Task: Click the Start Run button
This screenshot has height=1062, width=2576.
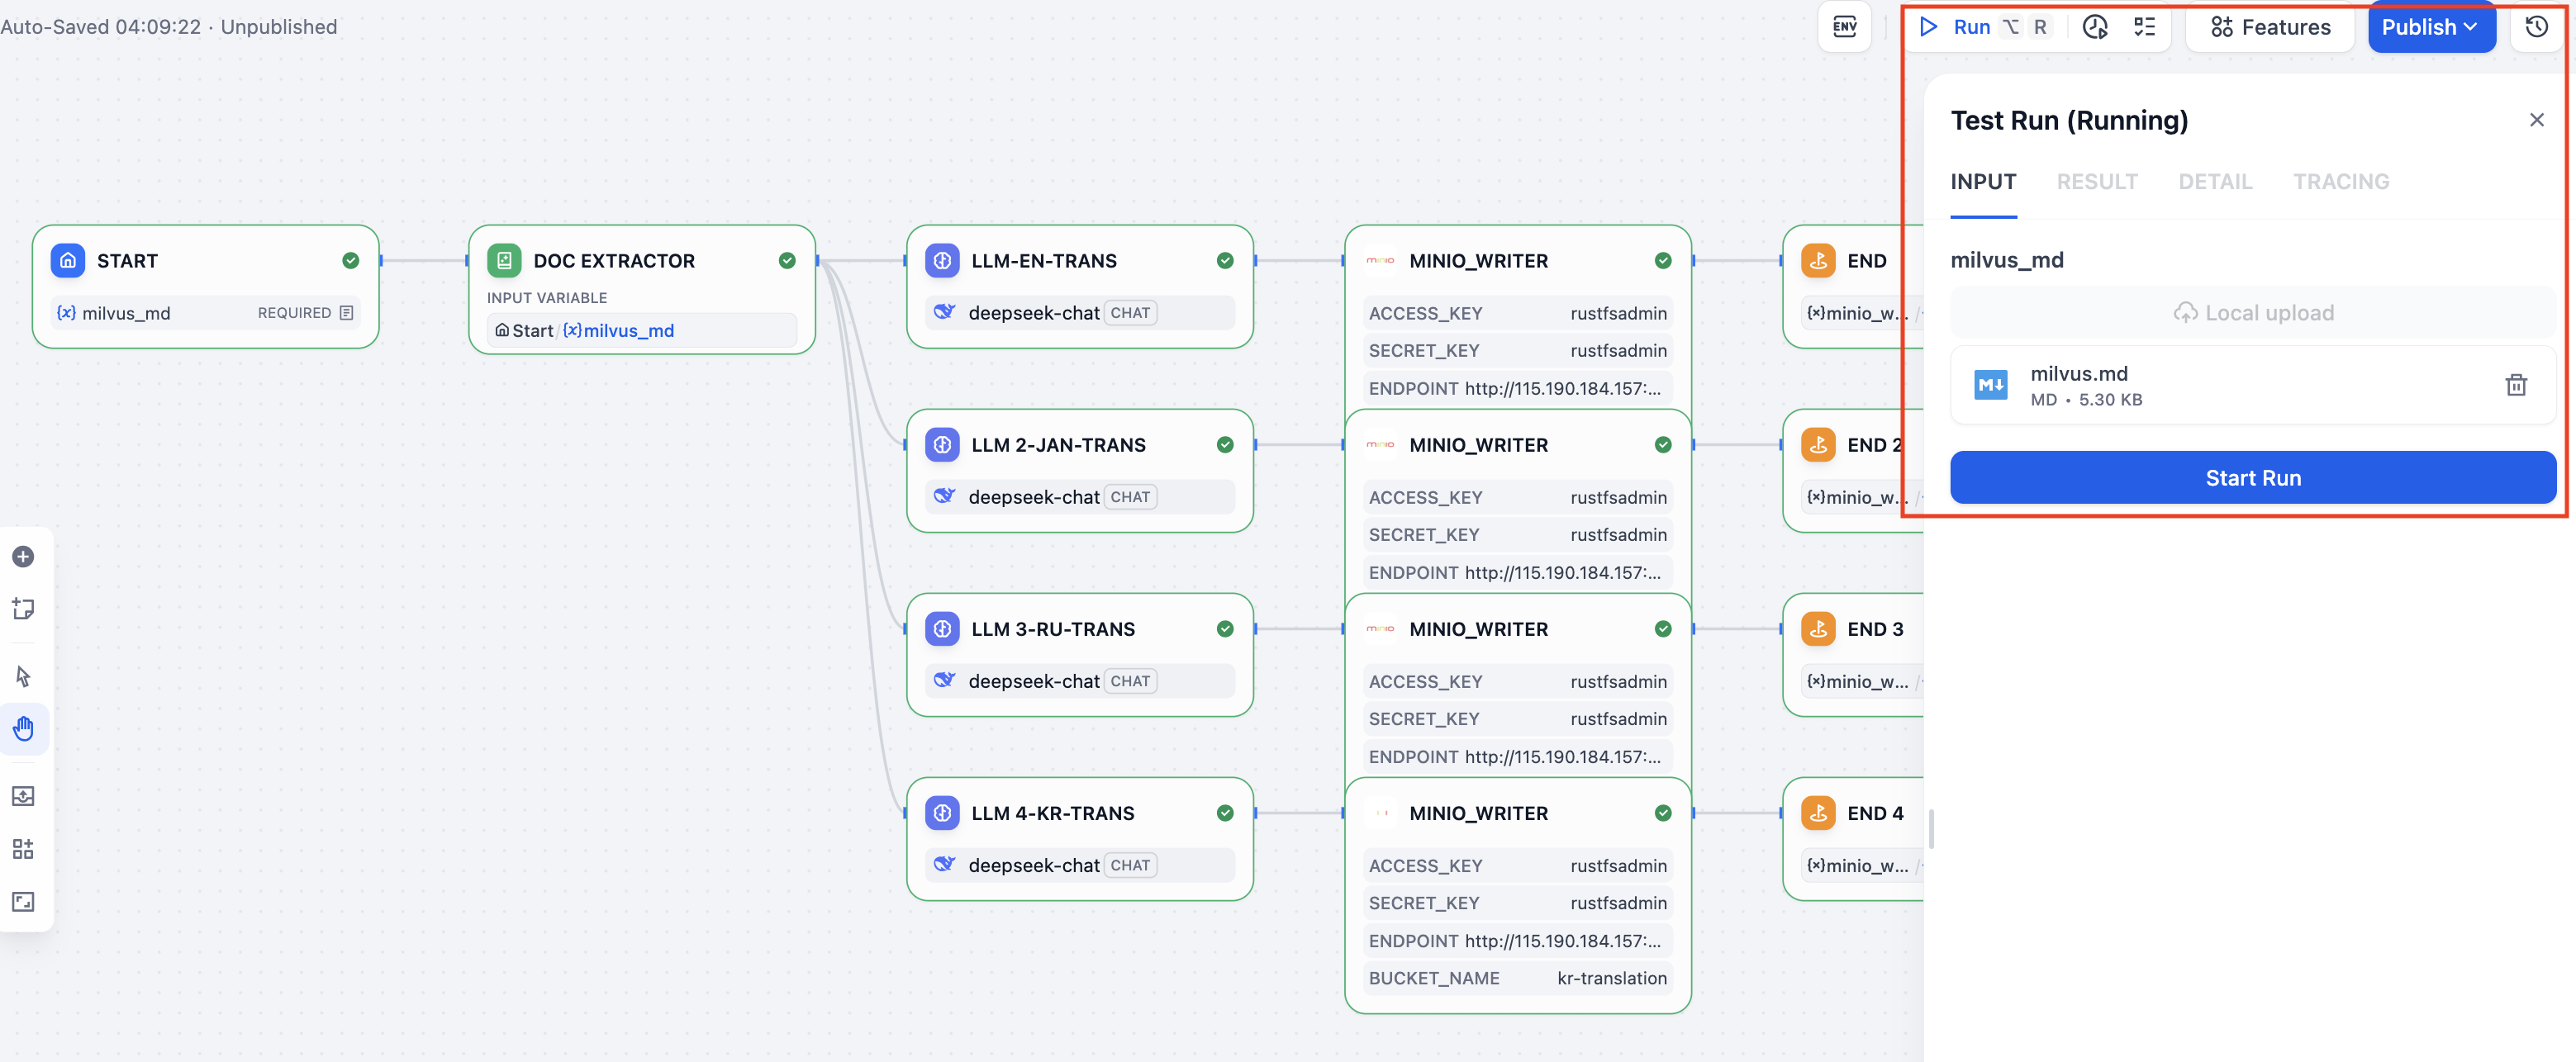Action: click(2252, 478)
